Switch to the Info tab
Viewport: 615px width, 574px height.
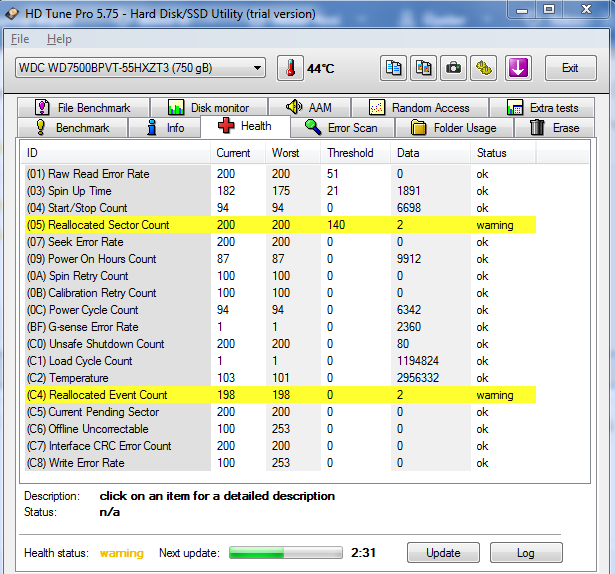[165, 128]
